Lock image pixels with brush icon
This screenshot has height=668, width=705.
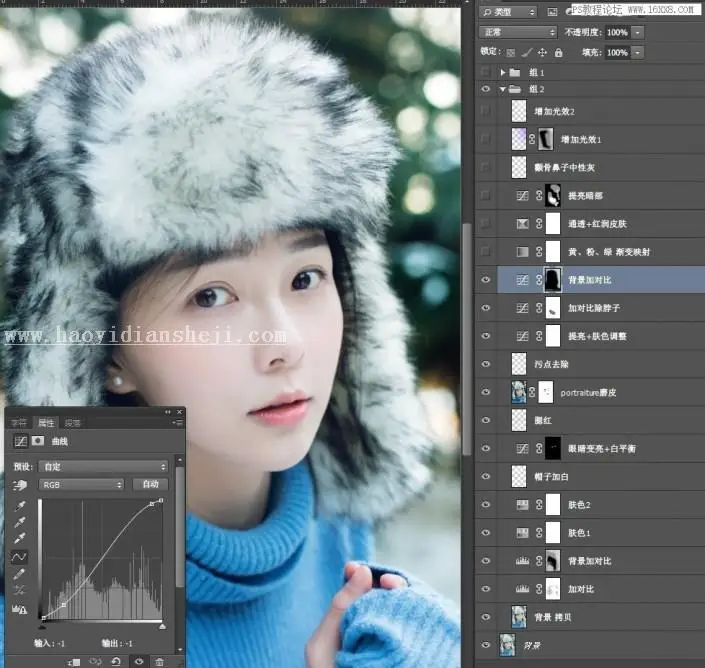click(x=527, y=53)
